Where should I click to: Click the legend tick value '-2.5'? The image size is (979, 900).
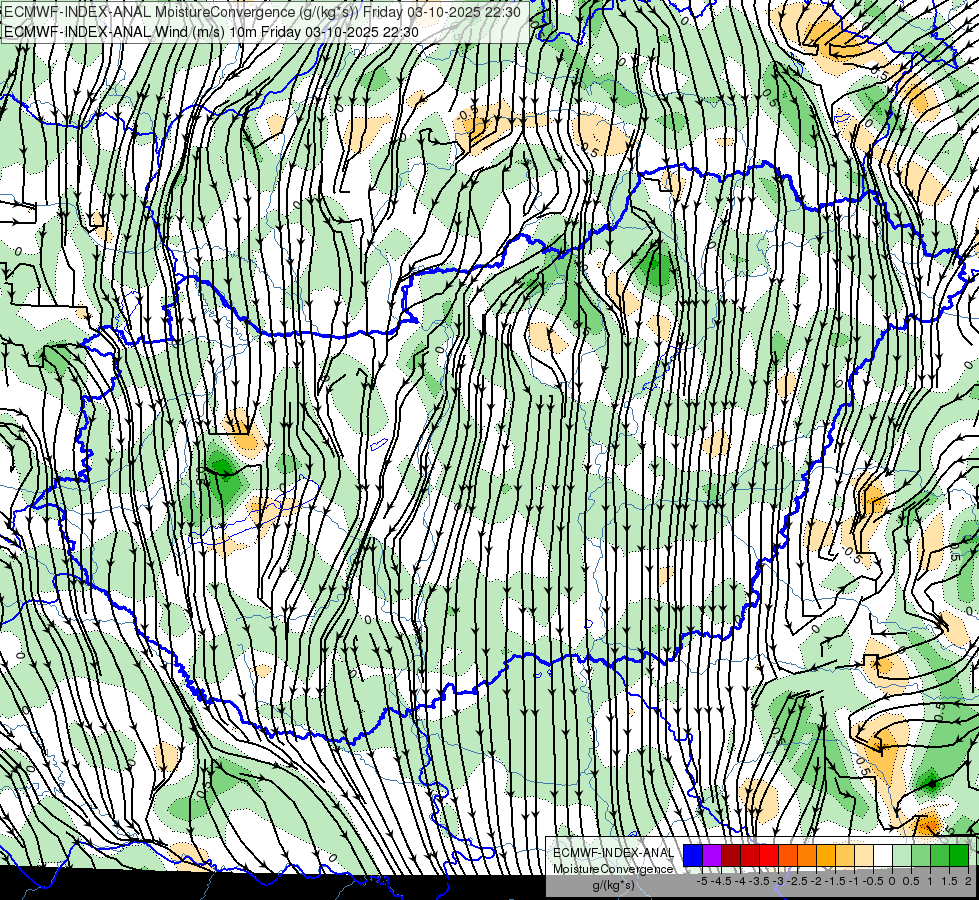click(x=797, y=881)
